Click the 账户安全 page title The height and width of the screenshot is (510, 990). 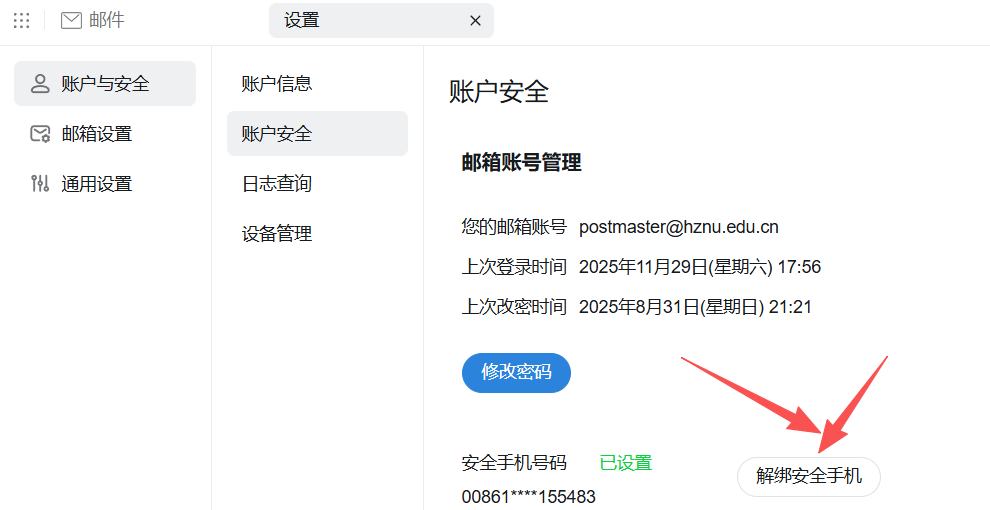499,92
